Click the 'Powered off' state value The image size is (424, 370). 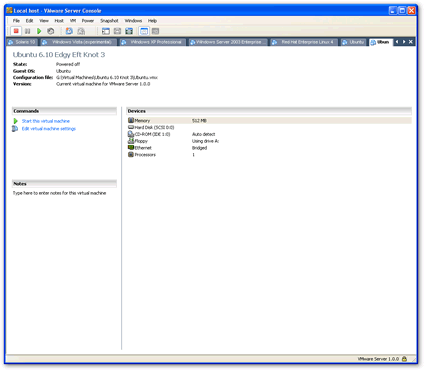point(68,64)
